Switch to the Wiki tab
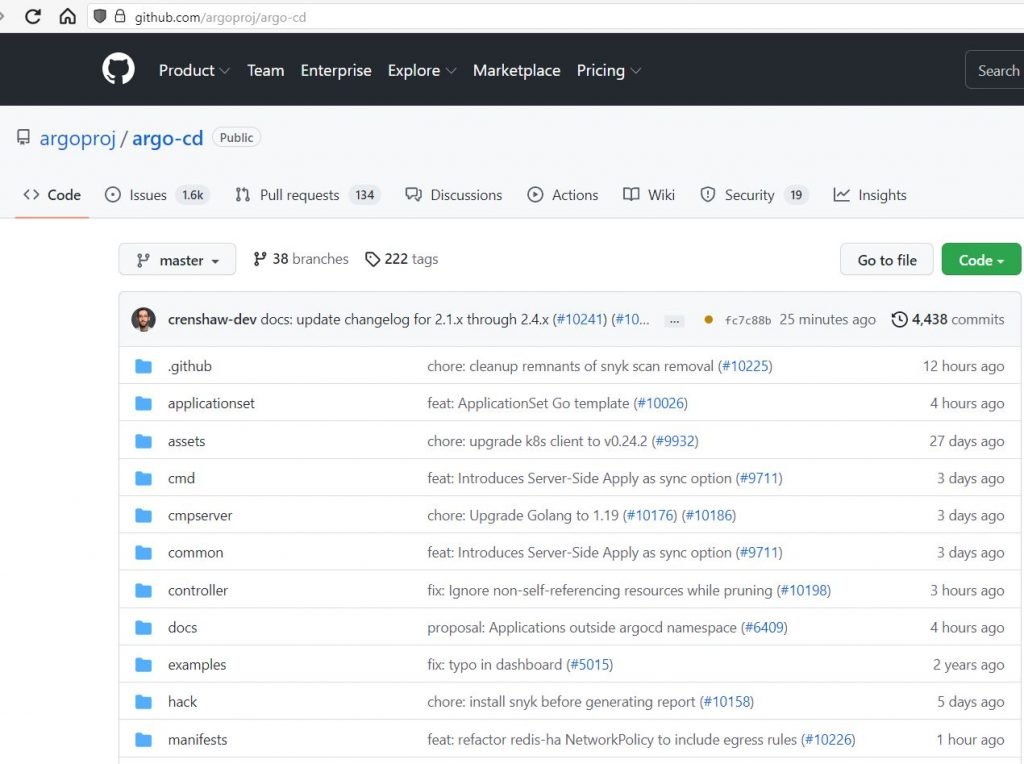This screenshot has height=764, width=1024. coord(648,195)
